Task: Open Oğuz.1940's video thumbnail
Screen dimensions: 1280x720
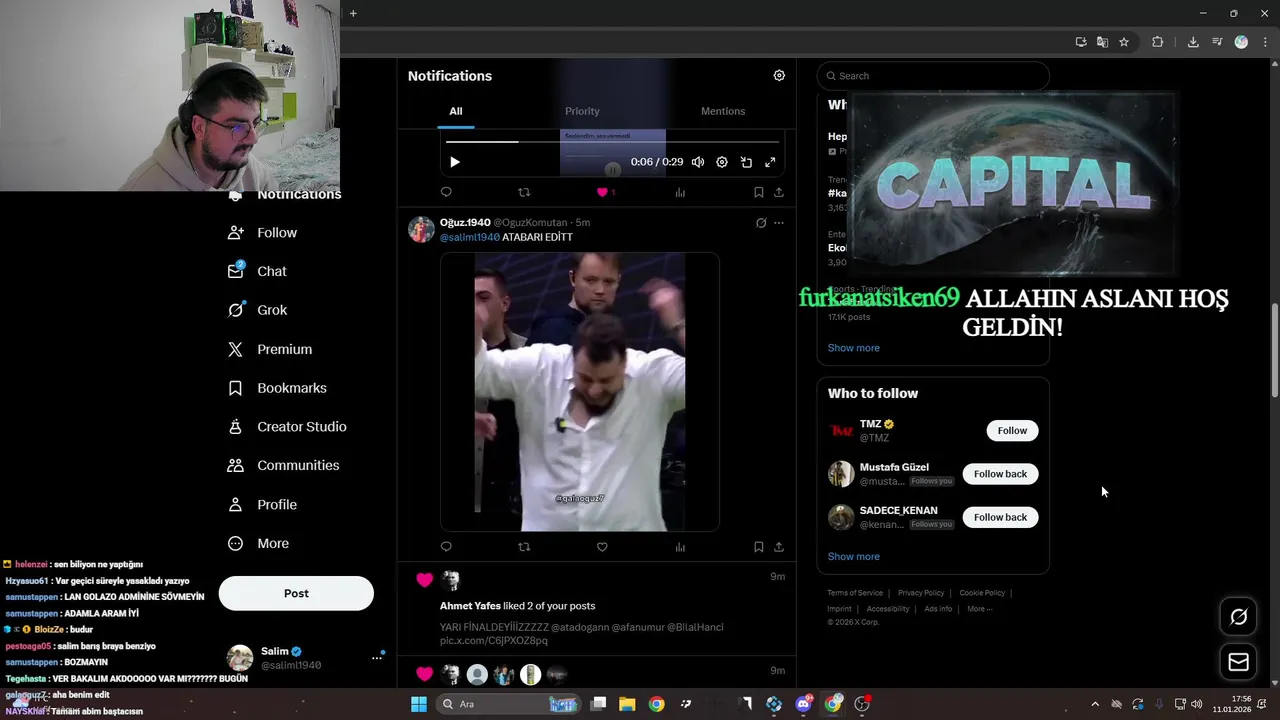Action: pyautogui.click(x=580, y=392)
